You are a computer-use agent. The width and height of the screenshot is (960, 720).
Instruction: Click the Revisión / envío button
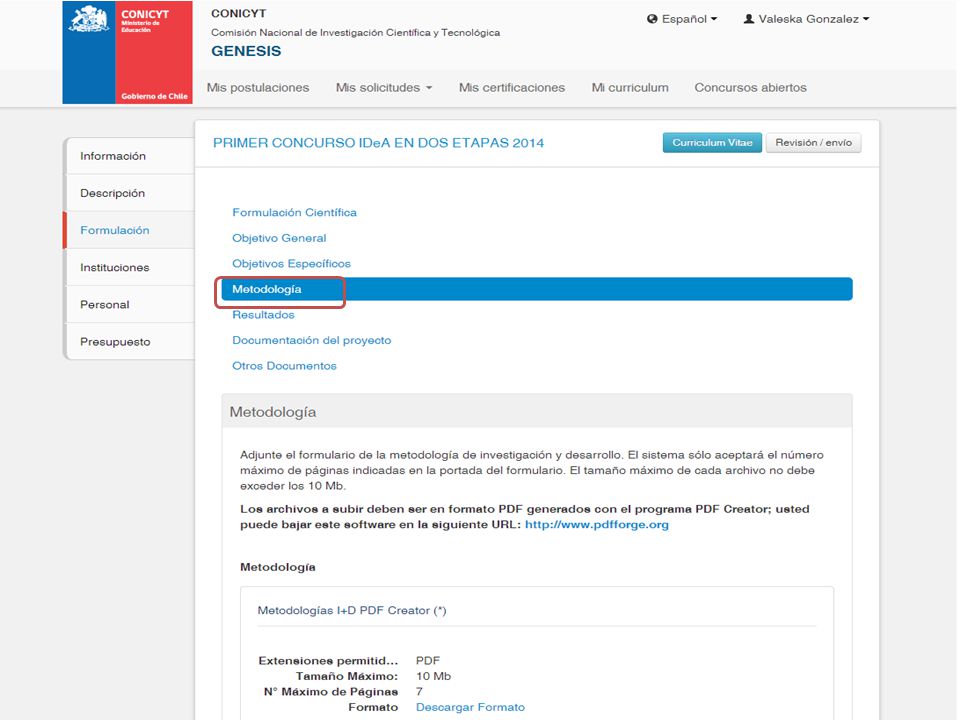pyautogui.click(x=813, y=143)
